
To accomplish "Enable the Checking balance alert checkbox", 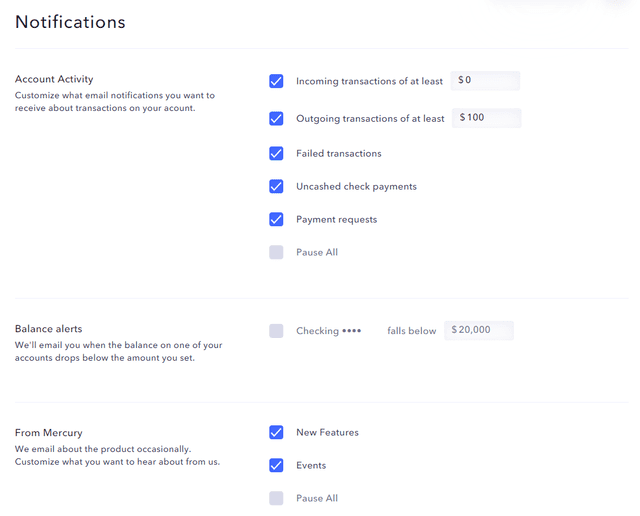I will pos(276,331).
